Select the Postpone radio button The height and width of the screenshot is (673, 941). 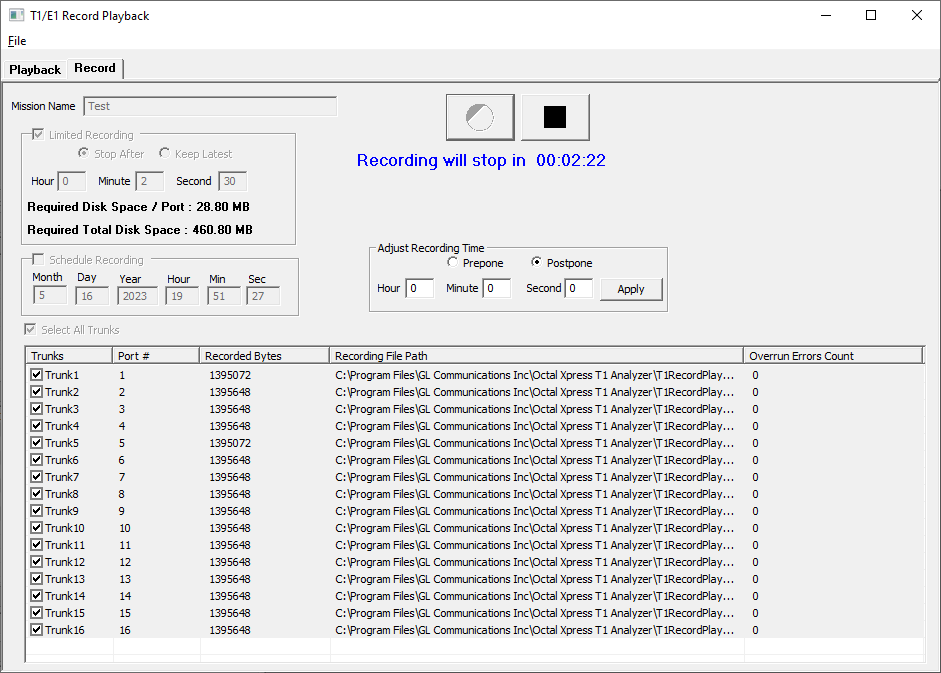(x=536, y=262)
